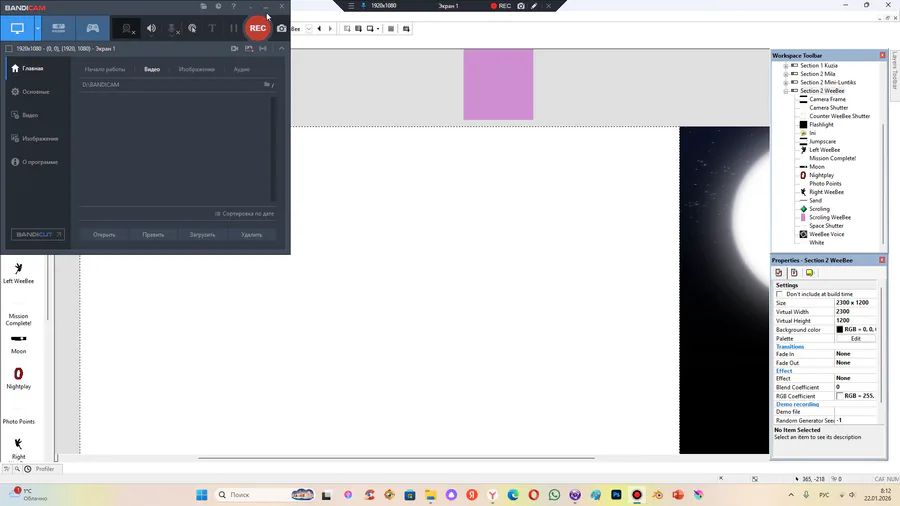Click previous frame arrow in toolbar
This screenshot has height=506, width=900.
click(x=319, y=29)
